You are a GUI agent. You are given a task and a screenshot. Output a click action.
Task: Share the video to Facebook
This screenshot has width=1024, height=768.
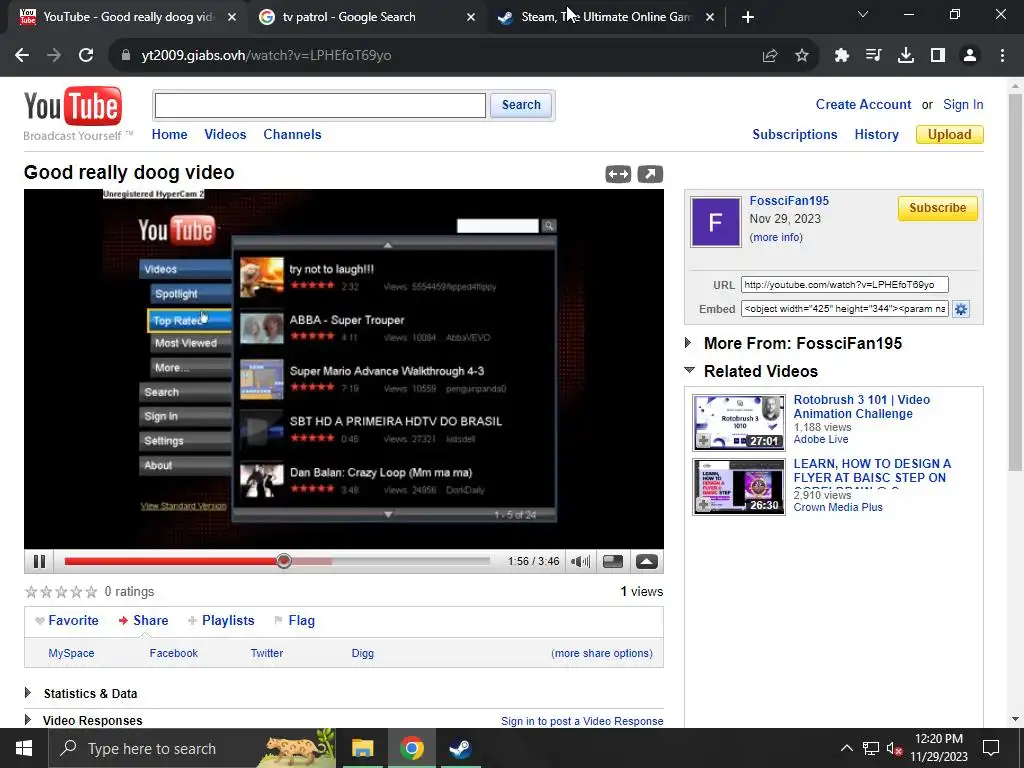174,653
